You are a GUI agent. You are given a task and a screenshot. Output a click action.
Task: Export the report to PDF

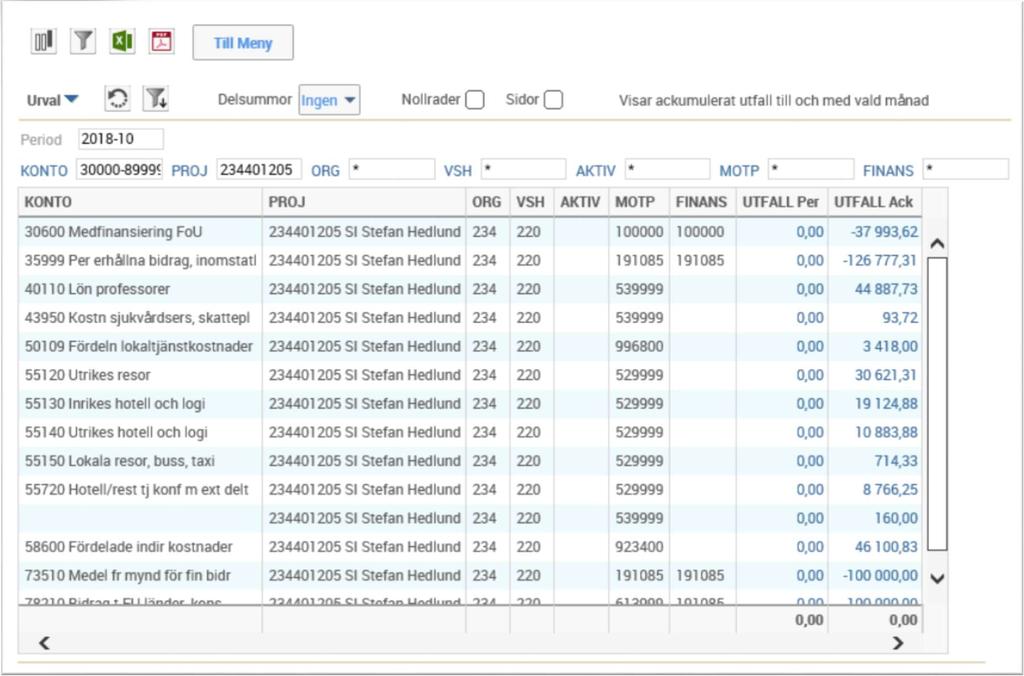pos(161,42)
